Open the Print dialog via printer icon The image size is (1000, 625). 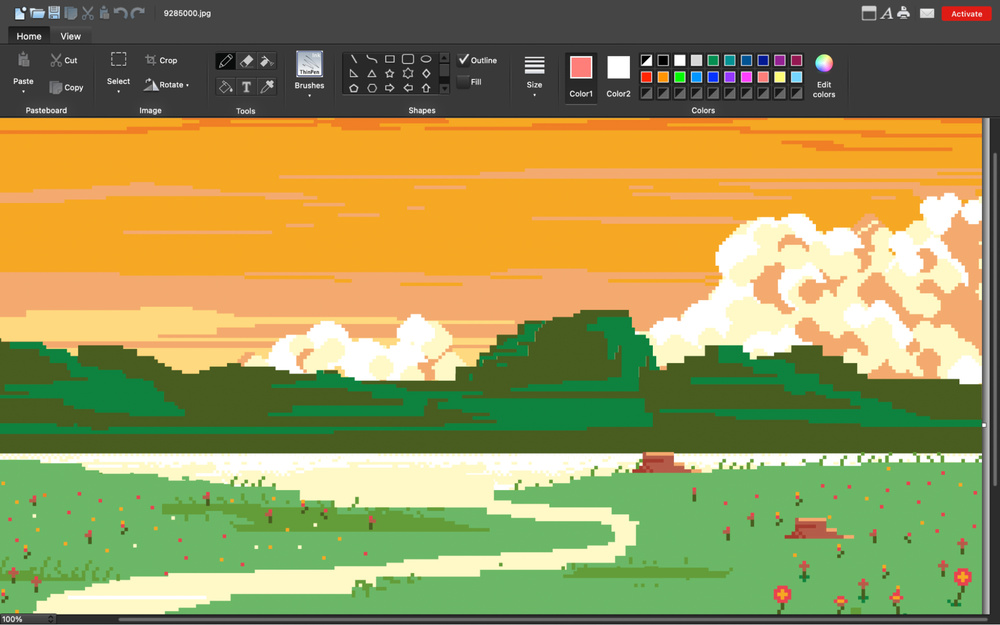(x=902, y=13)
